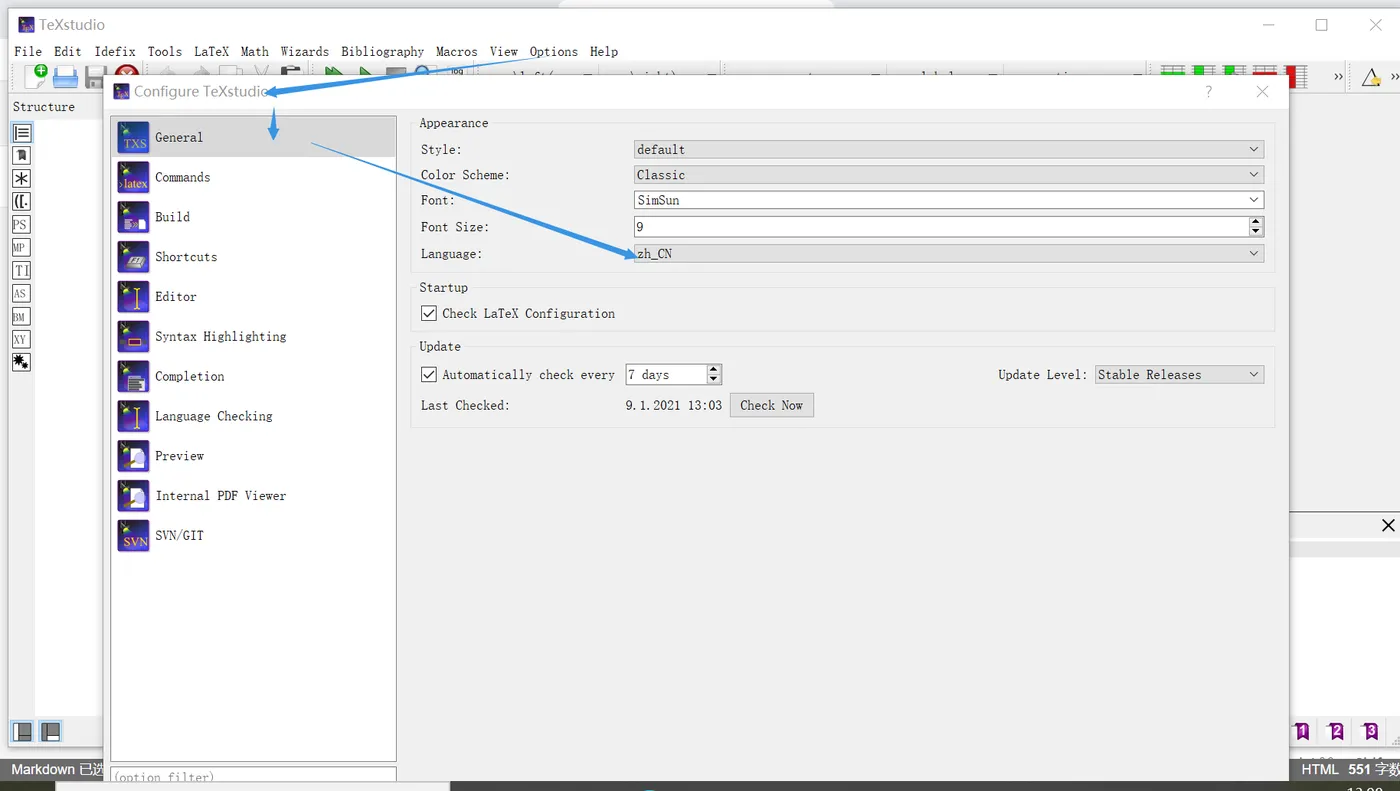Create a new document with the New icon
Screen dimensions: 1400x791
click(x=36, y=76)
